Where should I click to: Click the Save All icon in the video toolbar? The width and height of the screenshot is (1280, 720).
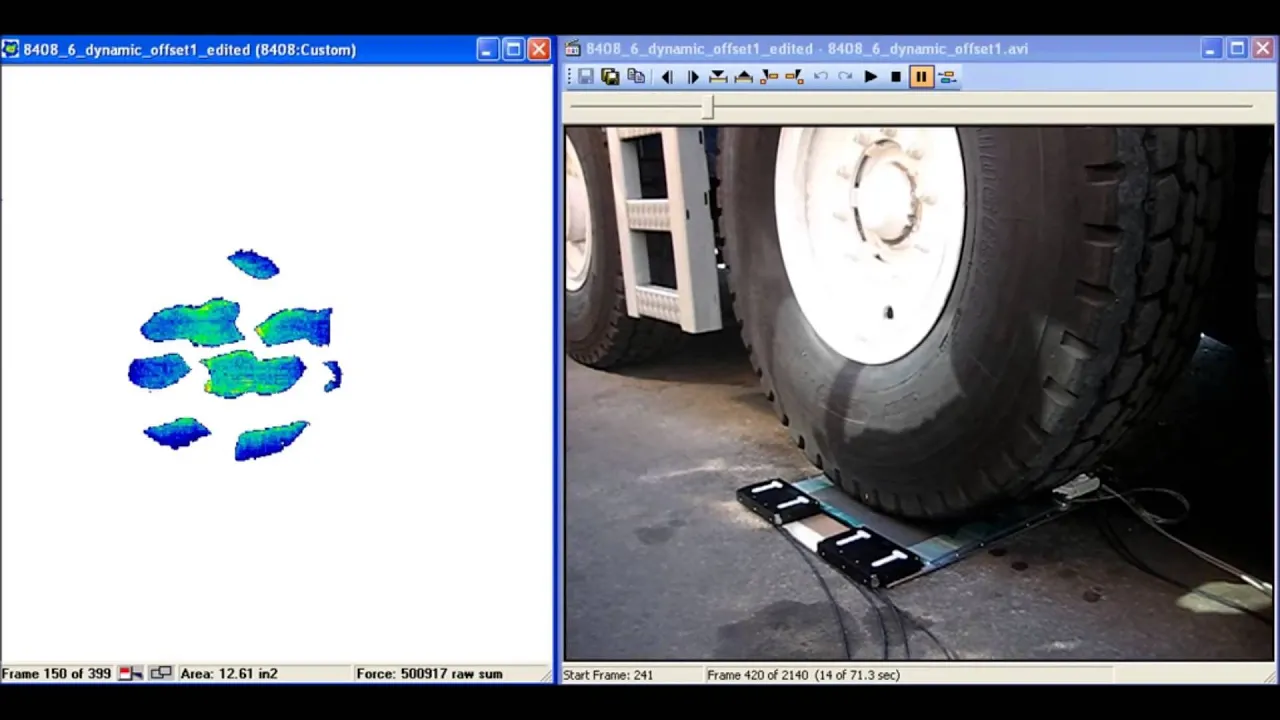click(x=610, y=77)
